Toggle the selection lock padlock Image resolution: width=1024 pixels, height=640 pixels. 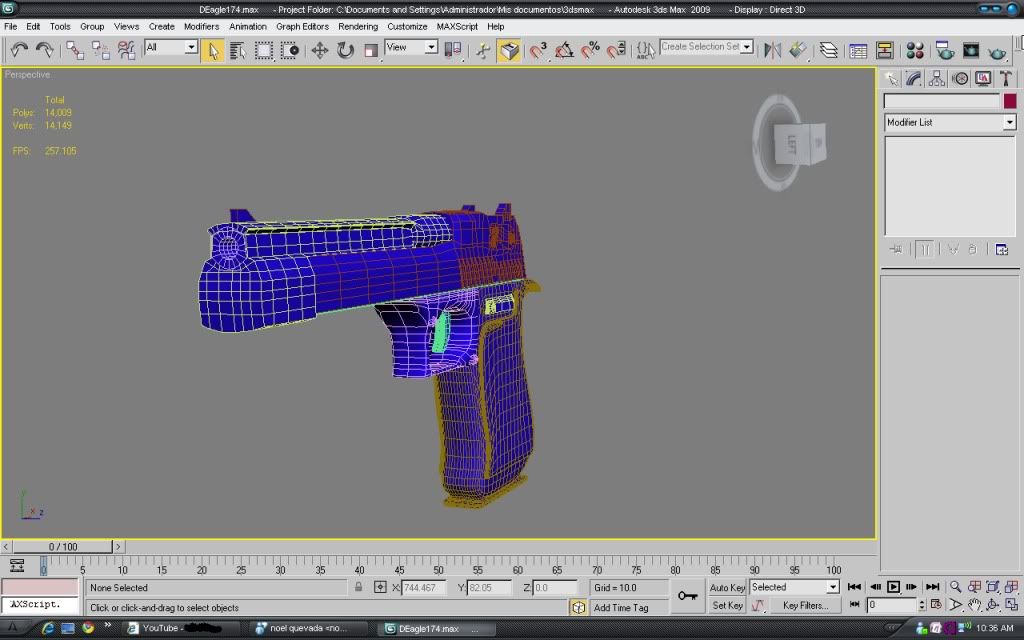coord(359,588)
